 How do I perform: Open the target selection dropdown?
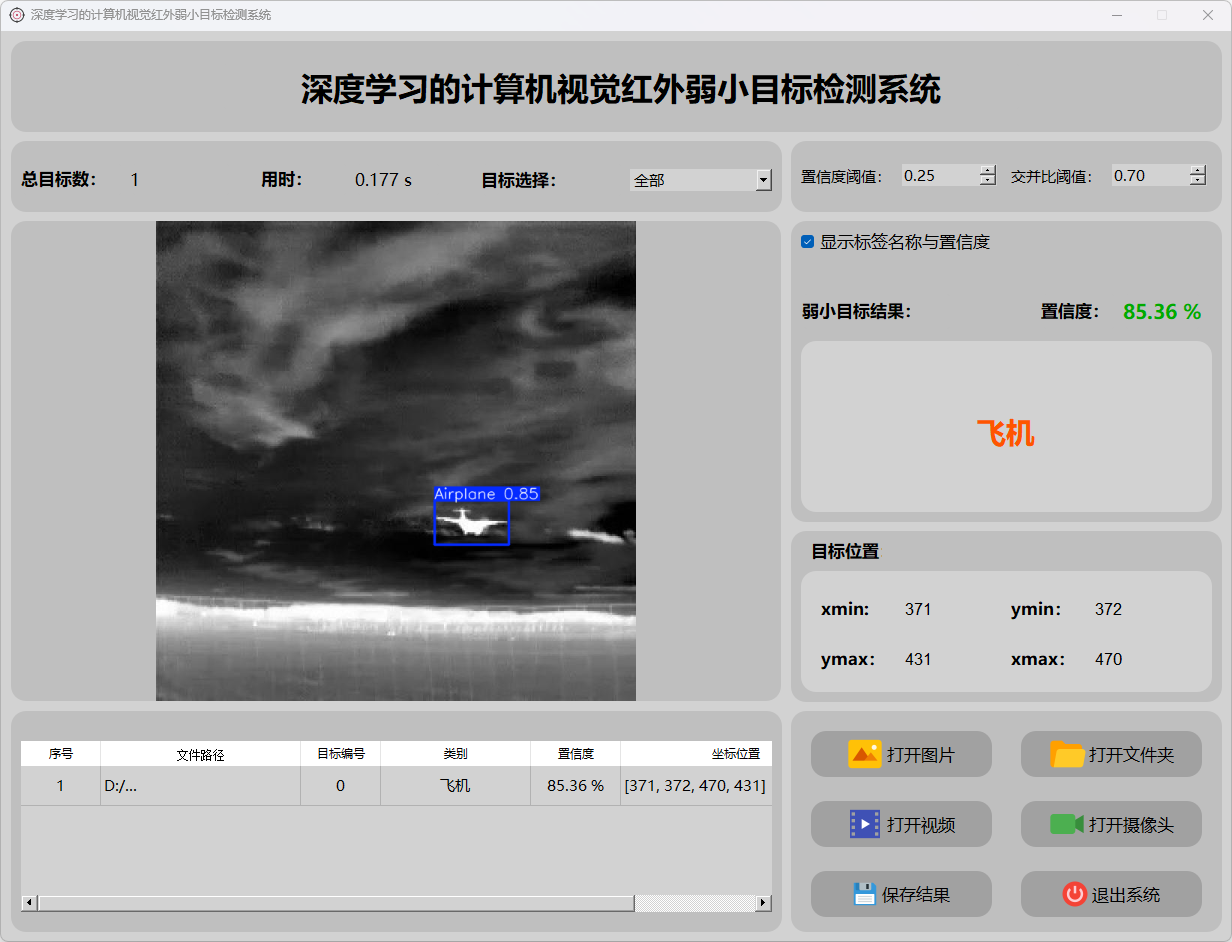point(763,180)
